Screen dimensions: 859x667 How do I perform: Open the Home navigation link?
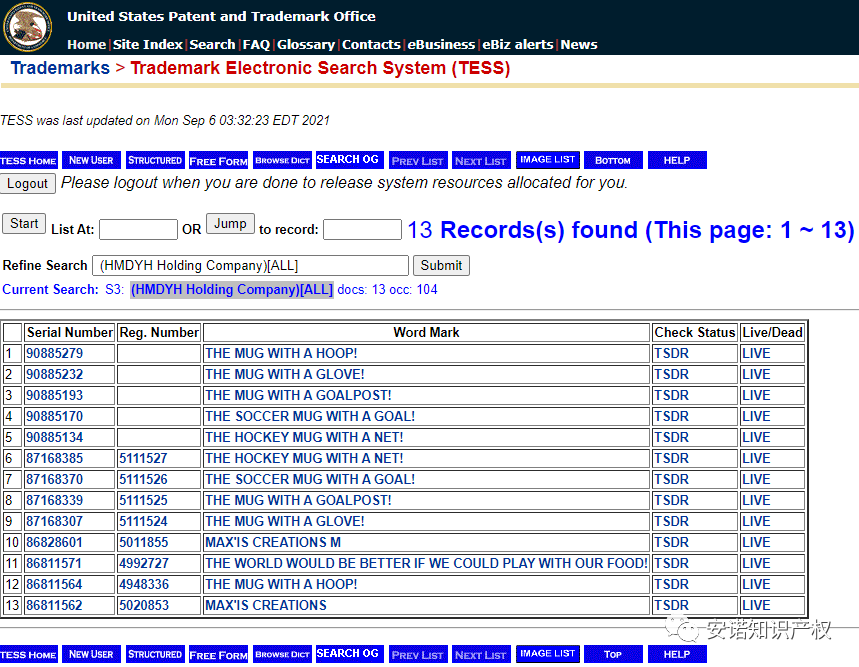[87, 44]
